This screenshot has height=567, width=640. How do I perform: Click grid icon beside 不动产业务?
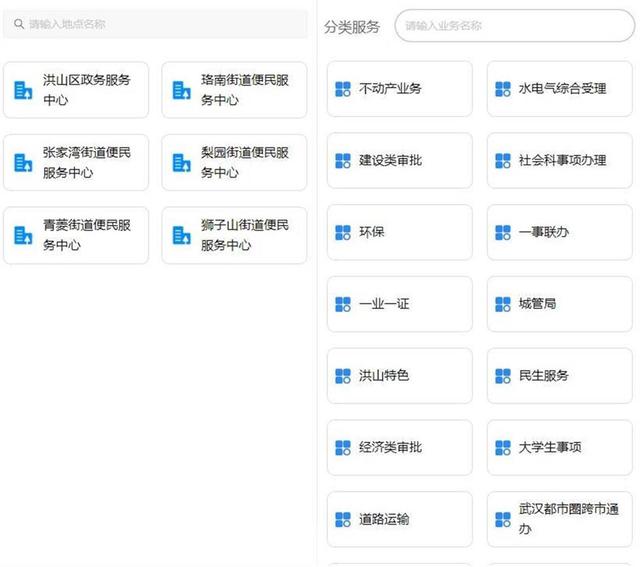(x=343, y=89)
